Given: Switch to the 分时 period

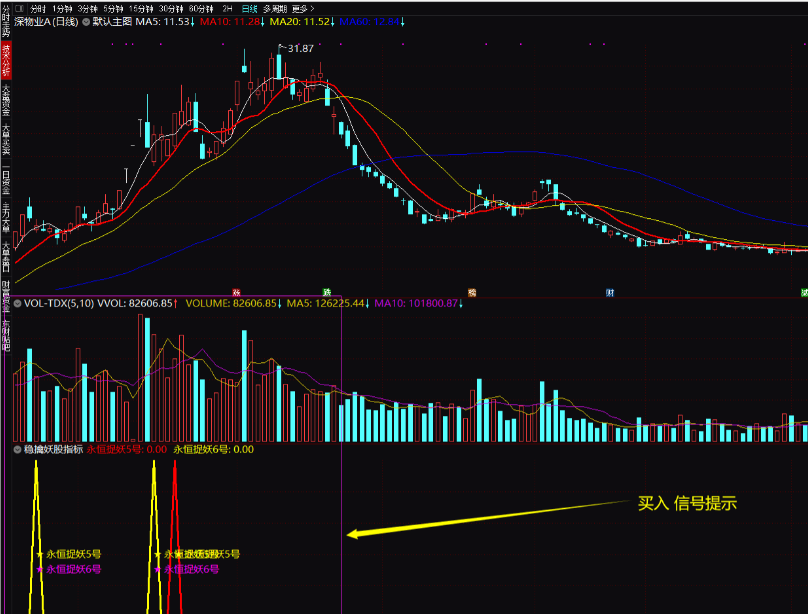Looking at the screenshot, I should [38, 9].
